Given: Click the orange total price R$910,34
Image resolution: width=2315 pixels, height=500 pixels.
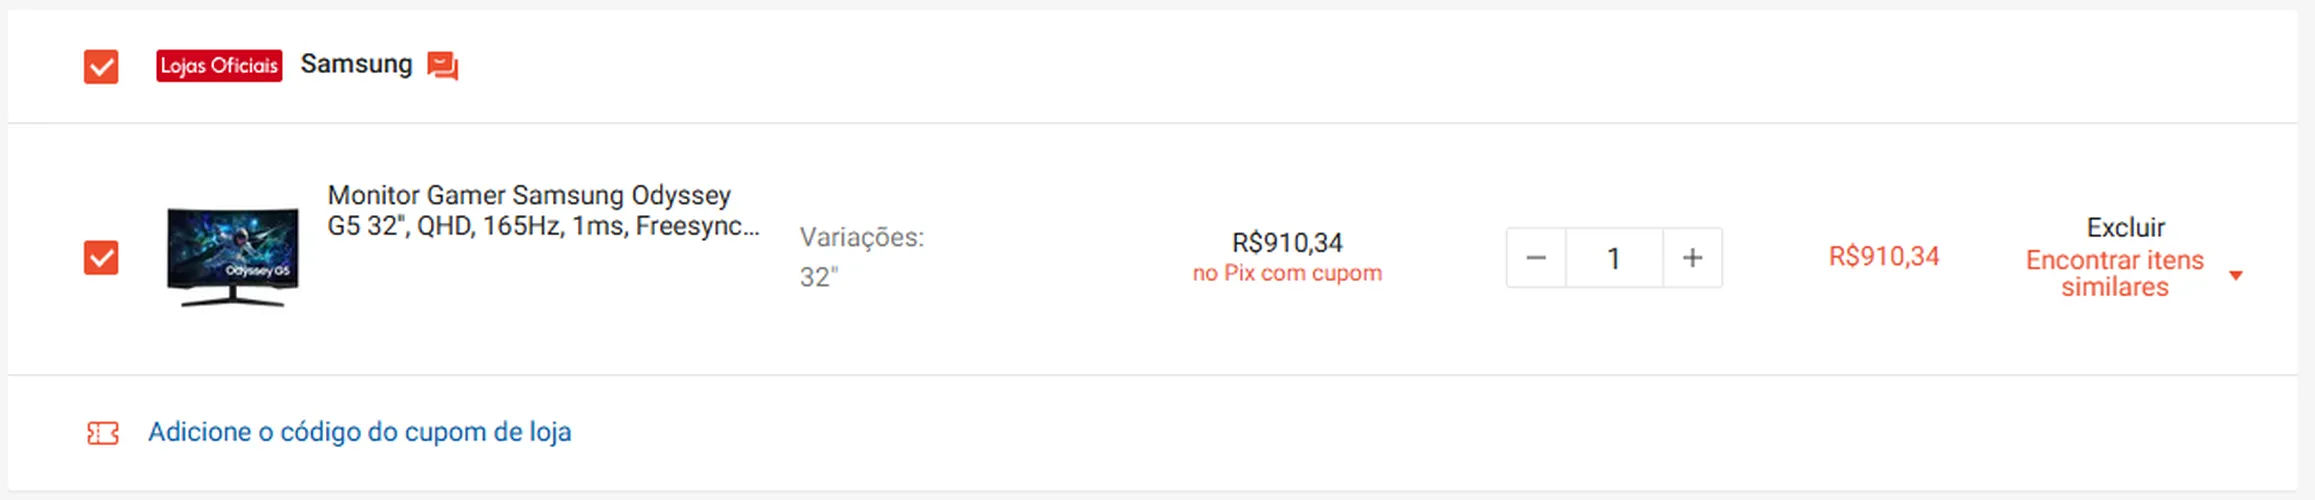Looking at the screenshot, I should (x=1884, y=257).
